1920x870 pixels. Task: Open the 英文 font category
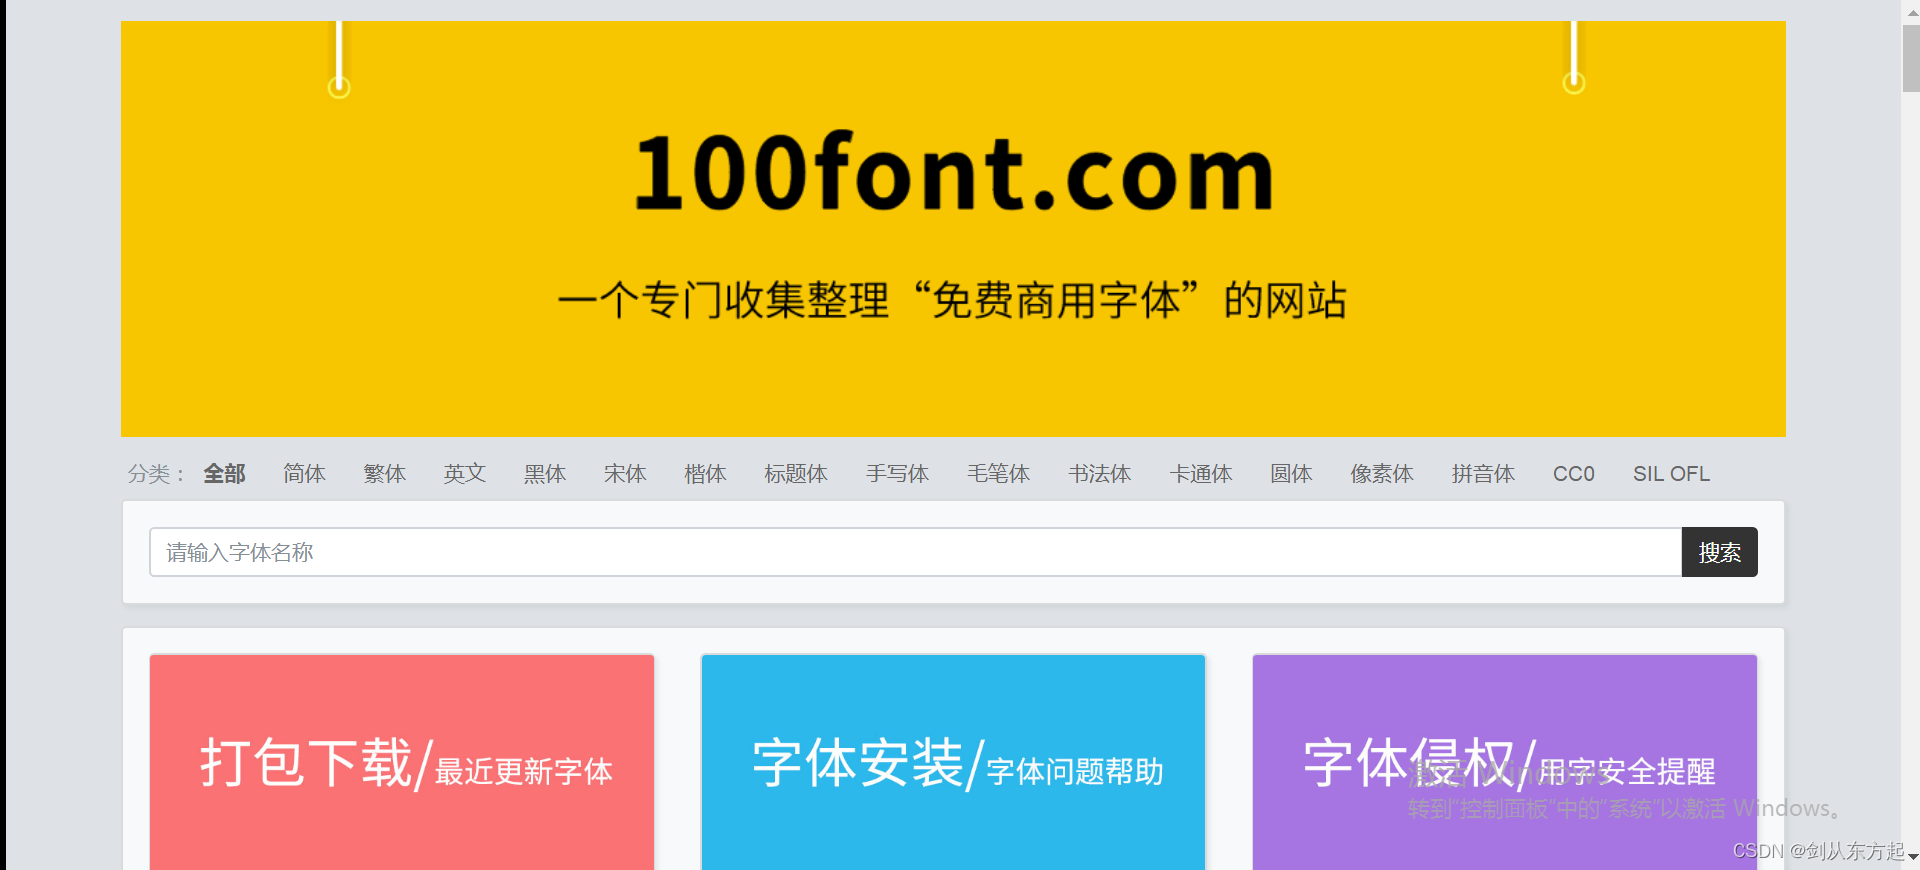click(x=465, y=474)
